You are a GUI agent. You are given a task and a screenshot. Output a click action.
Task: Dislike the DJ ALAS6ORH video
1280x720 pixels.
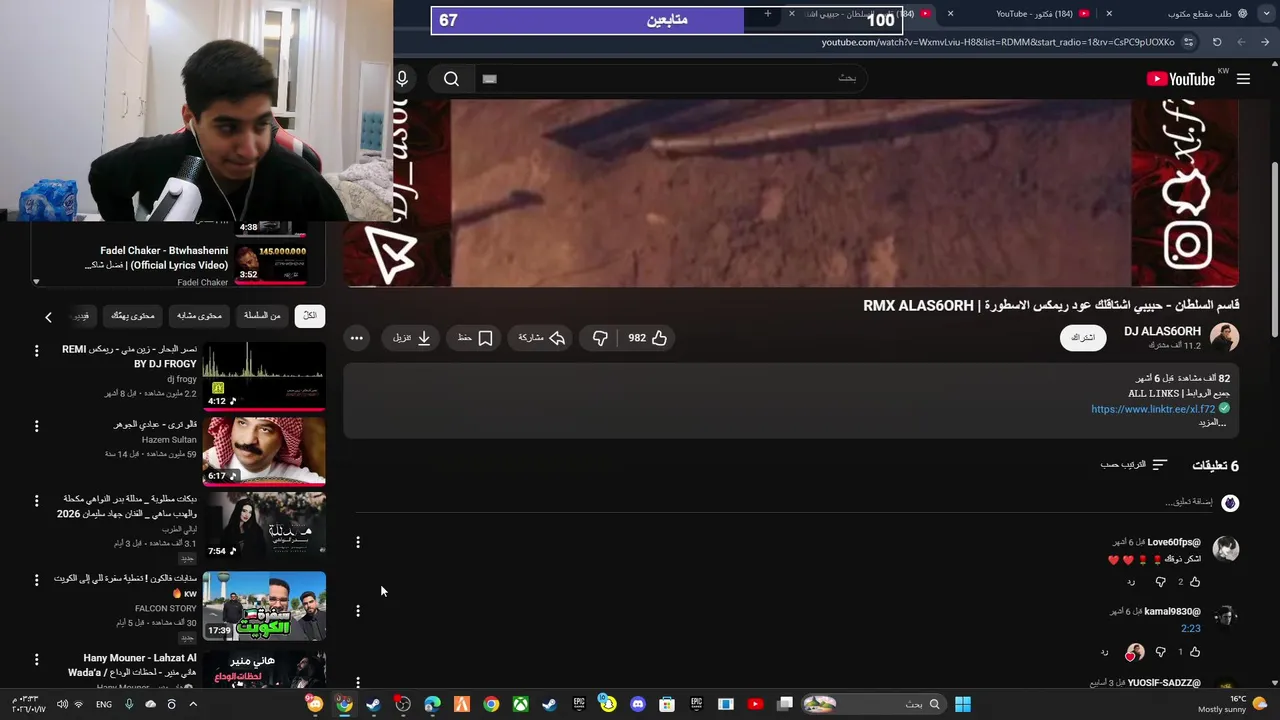(x=600, y=338)
